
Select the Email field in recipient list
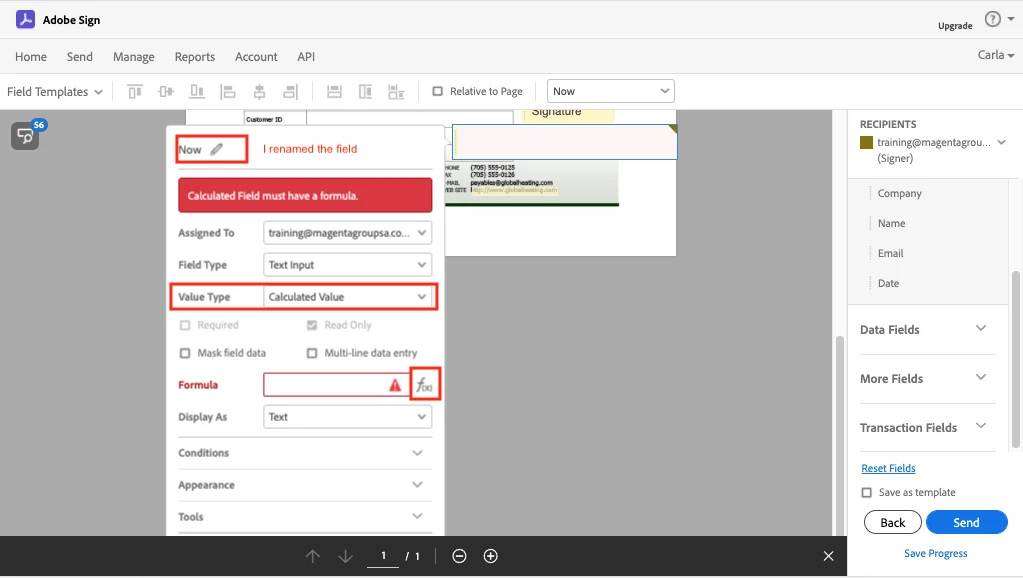891,253
